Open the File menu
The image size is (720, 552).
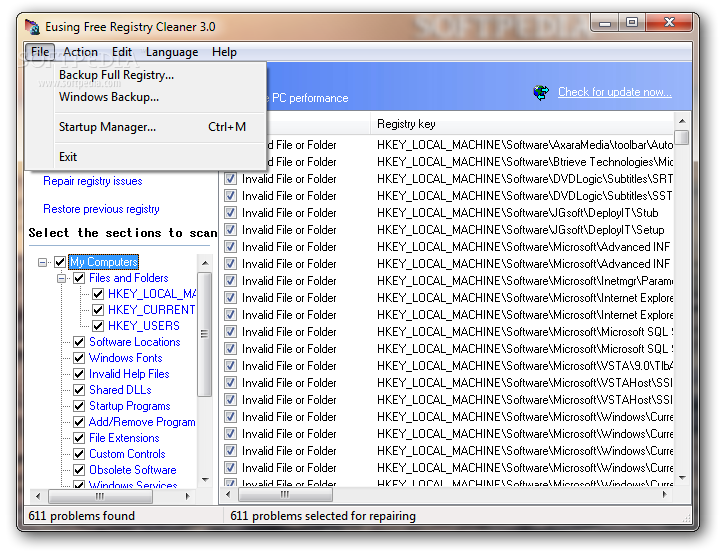[40, 52]
